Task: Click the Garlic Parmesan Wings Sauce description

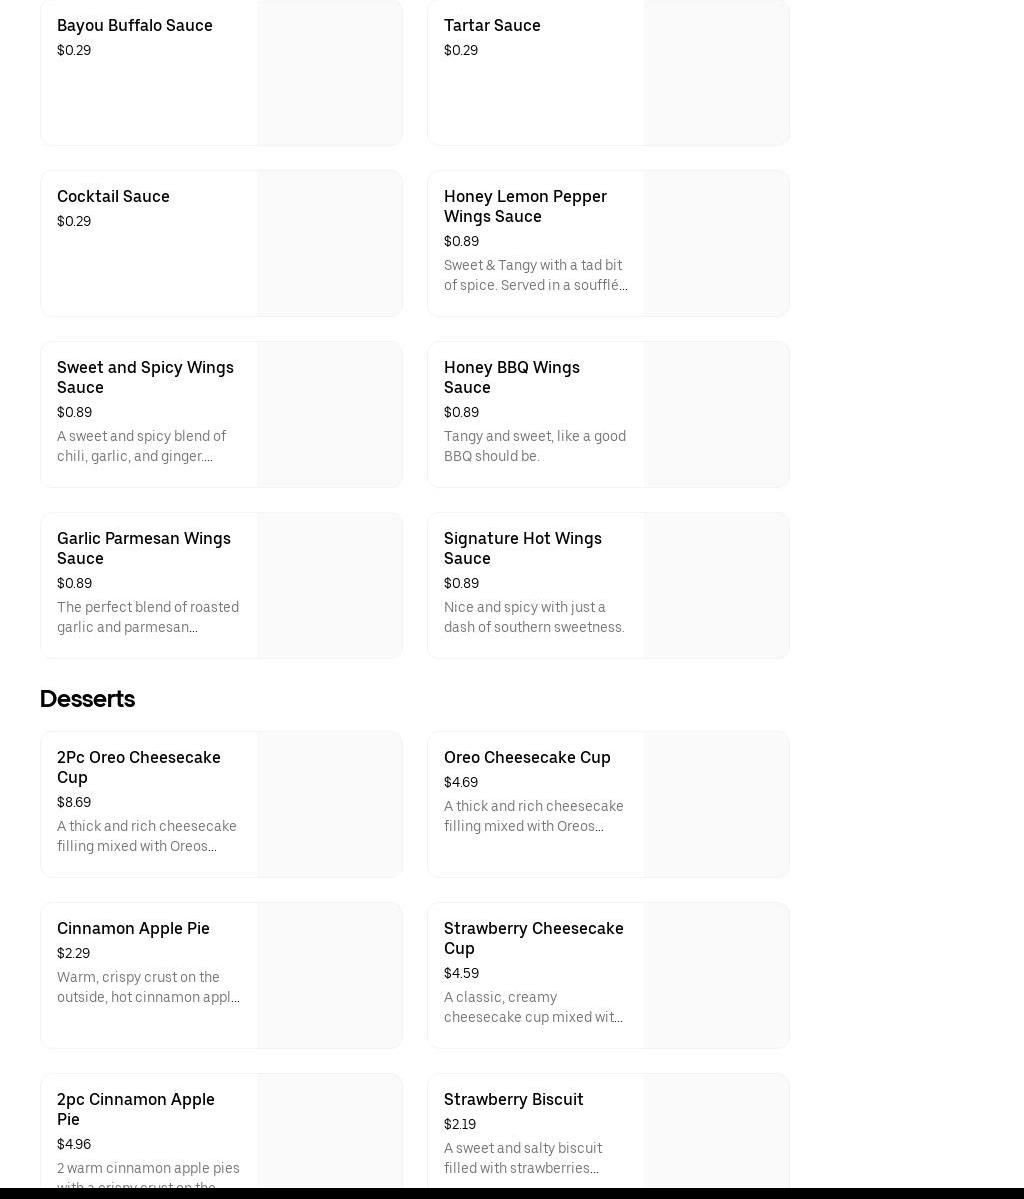Action: tap(148, 617)
